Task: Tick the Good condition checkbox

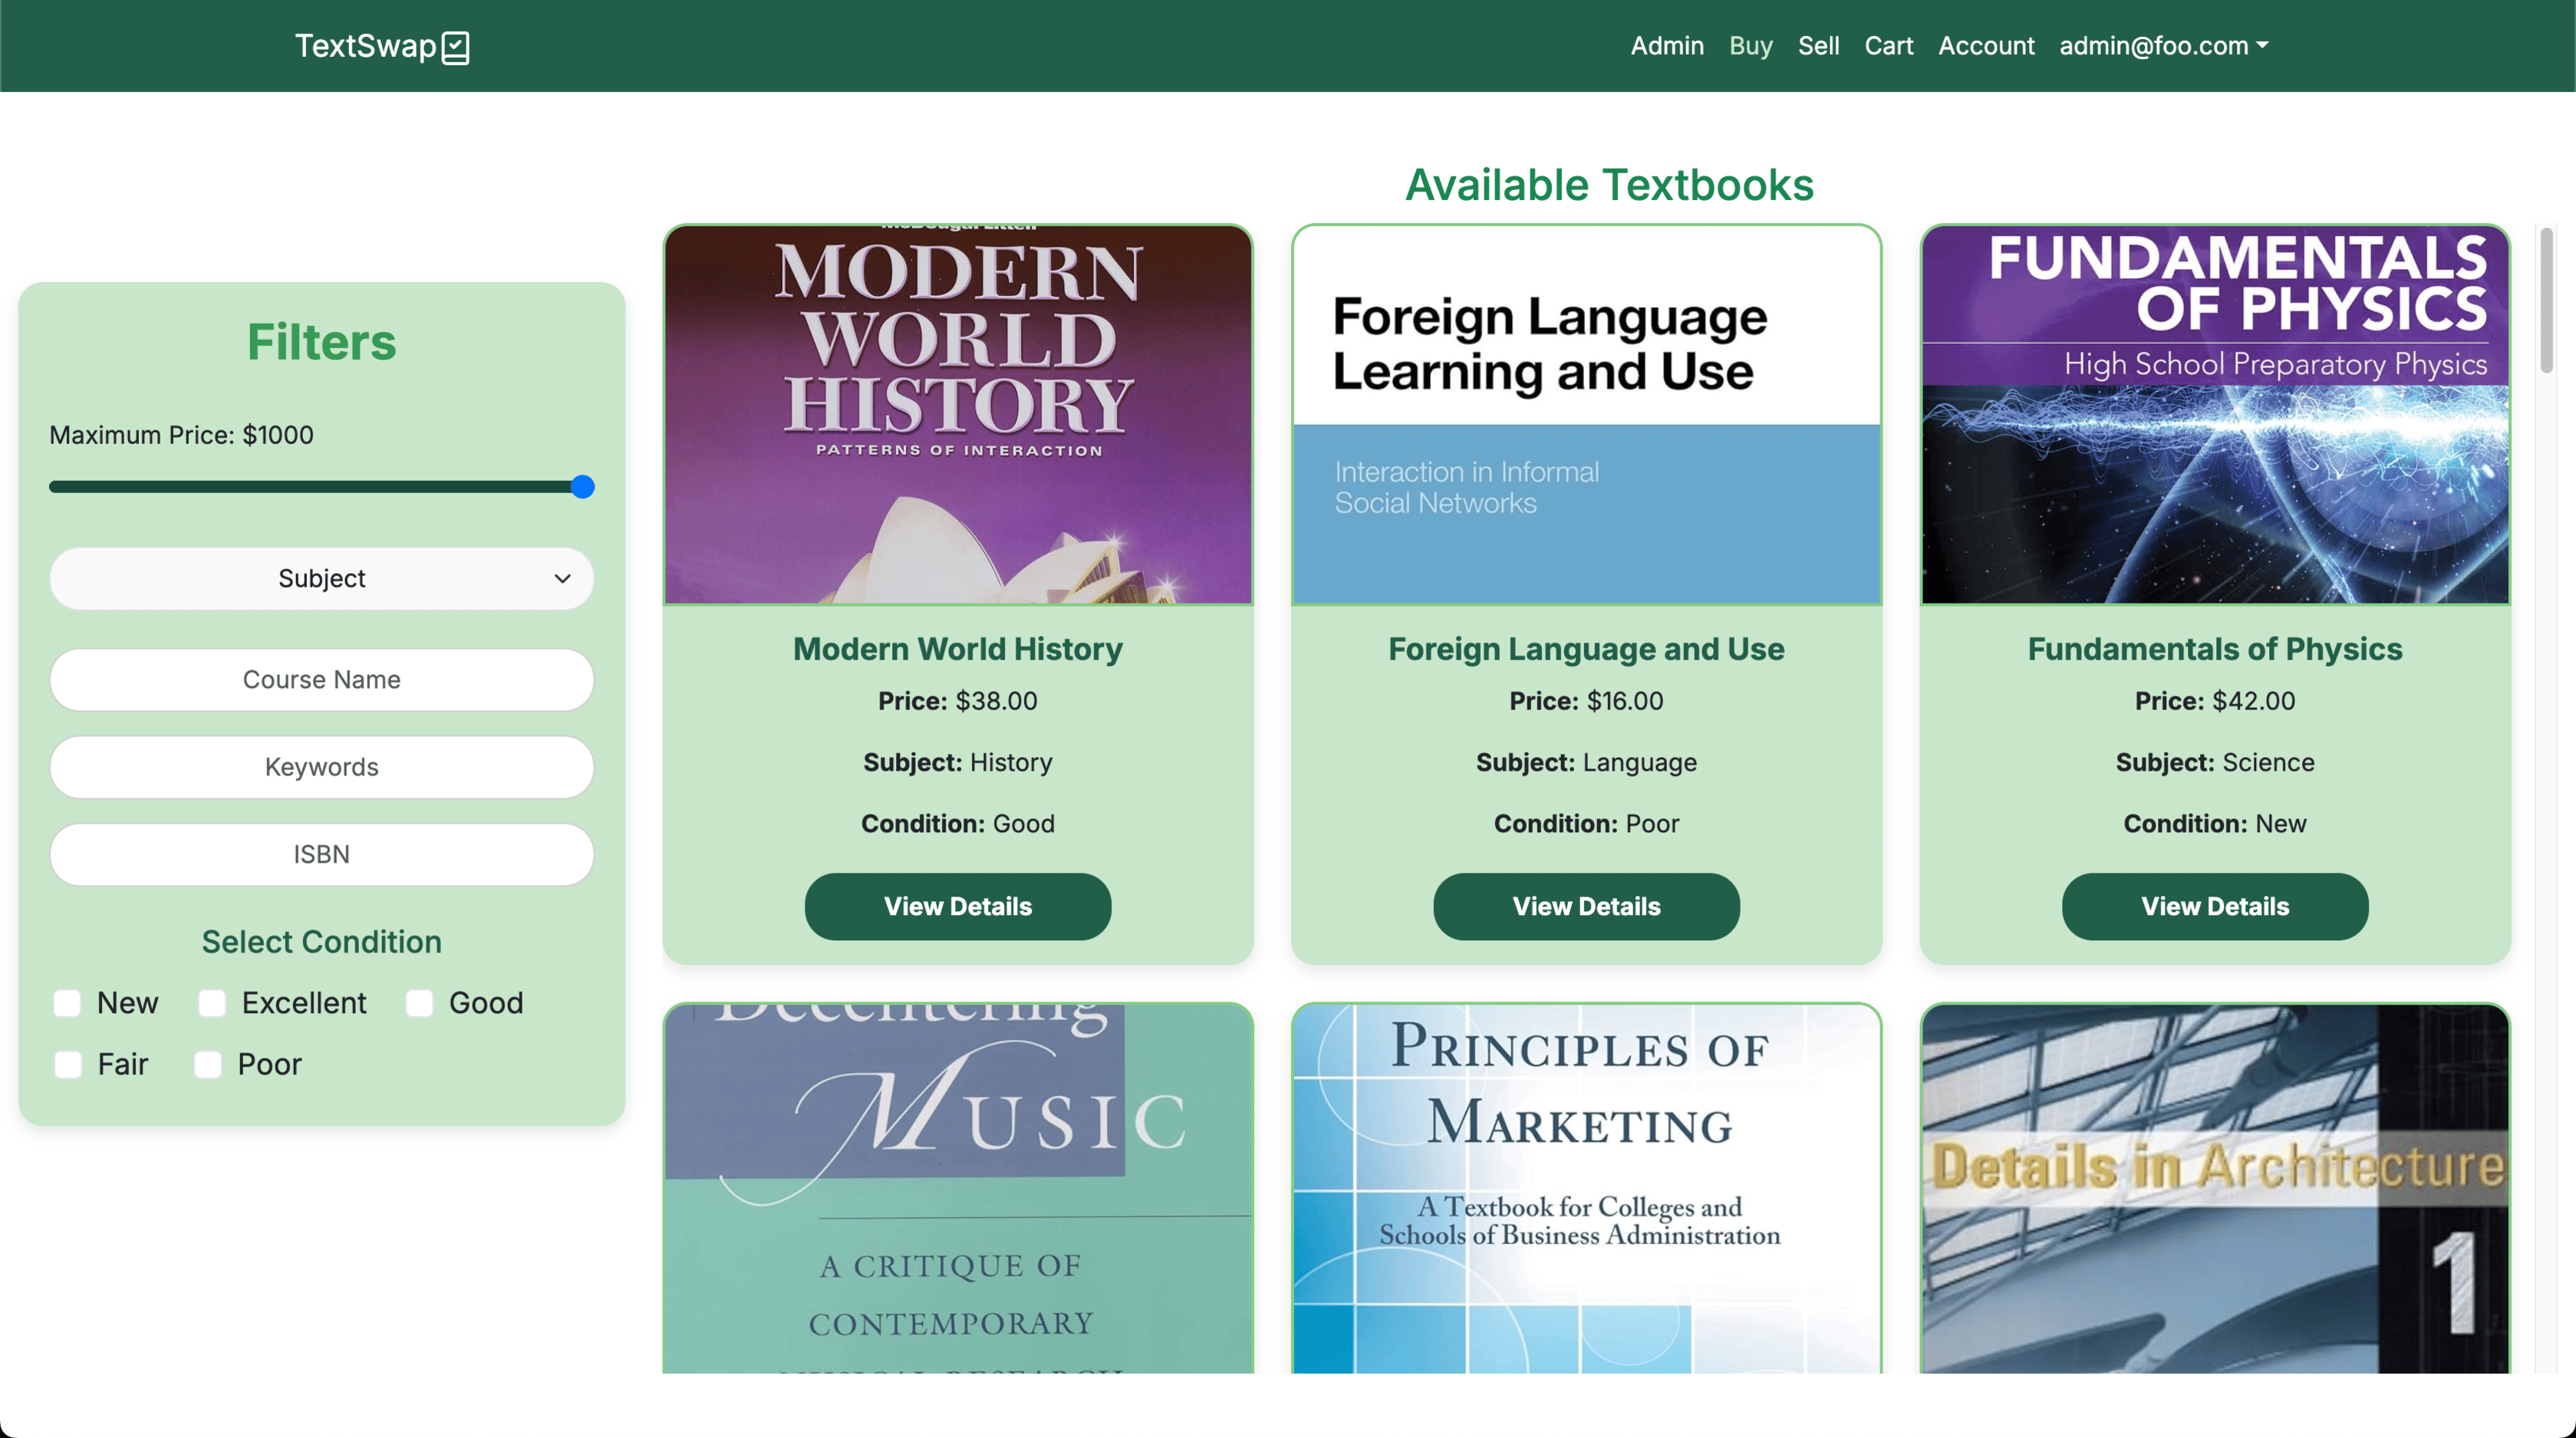Action: pos(419,1003)
